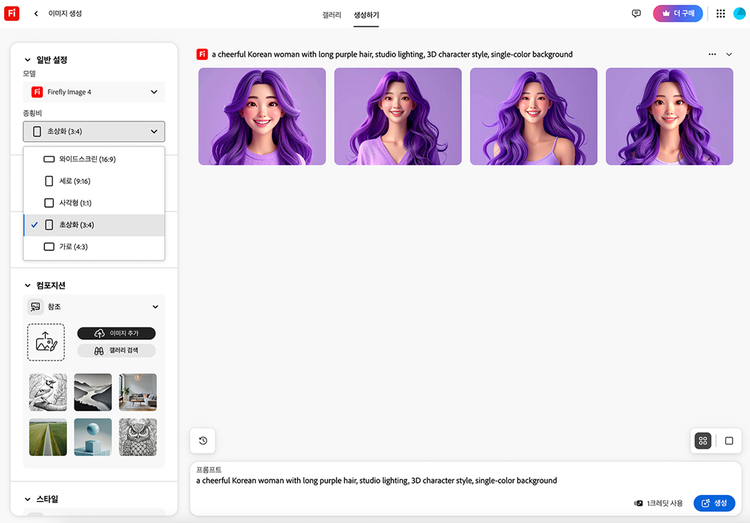750x523 pixels.
Task: Open the fourth generated portrait image
Action: point(670,116)
